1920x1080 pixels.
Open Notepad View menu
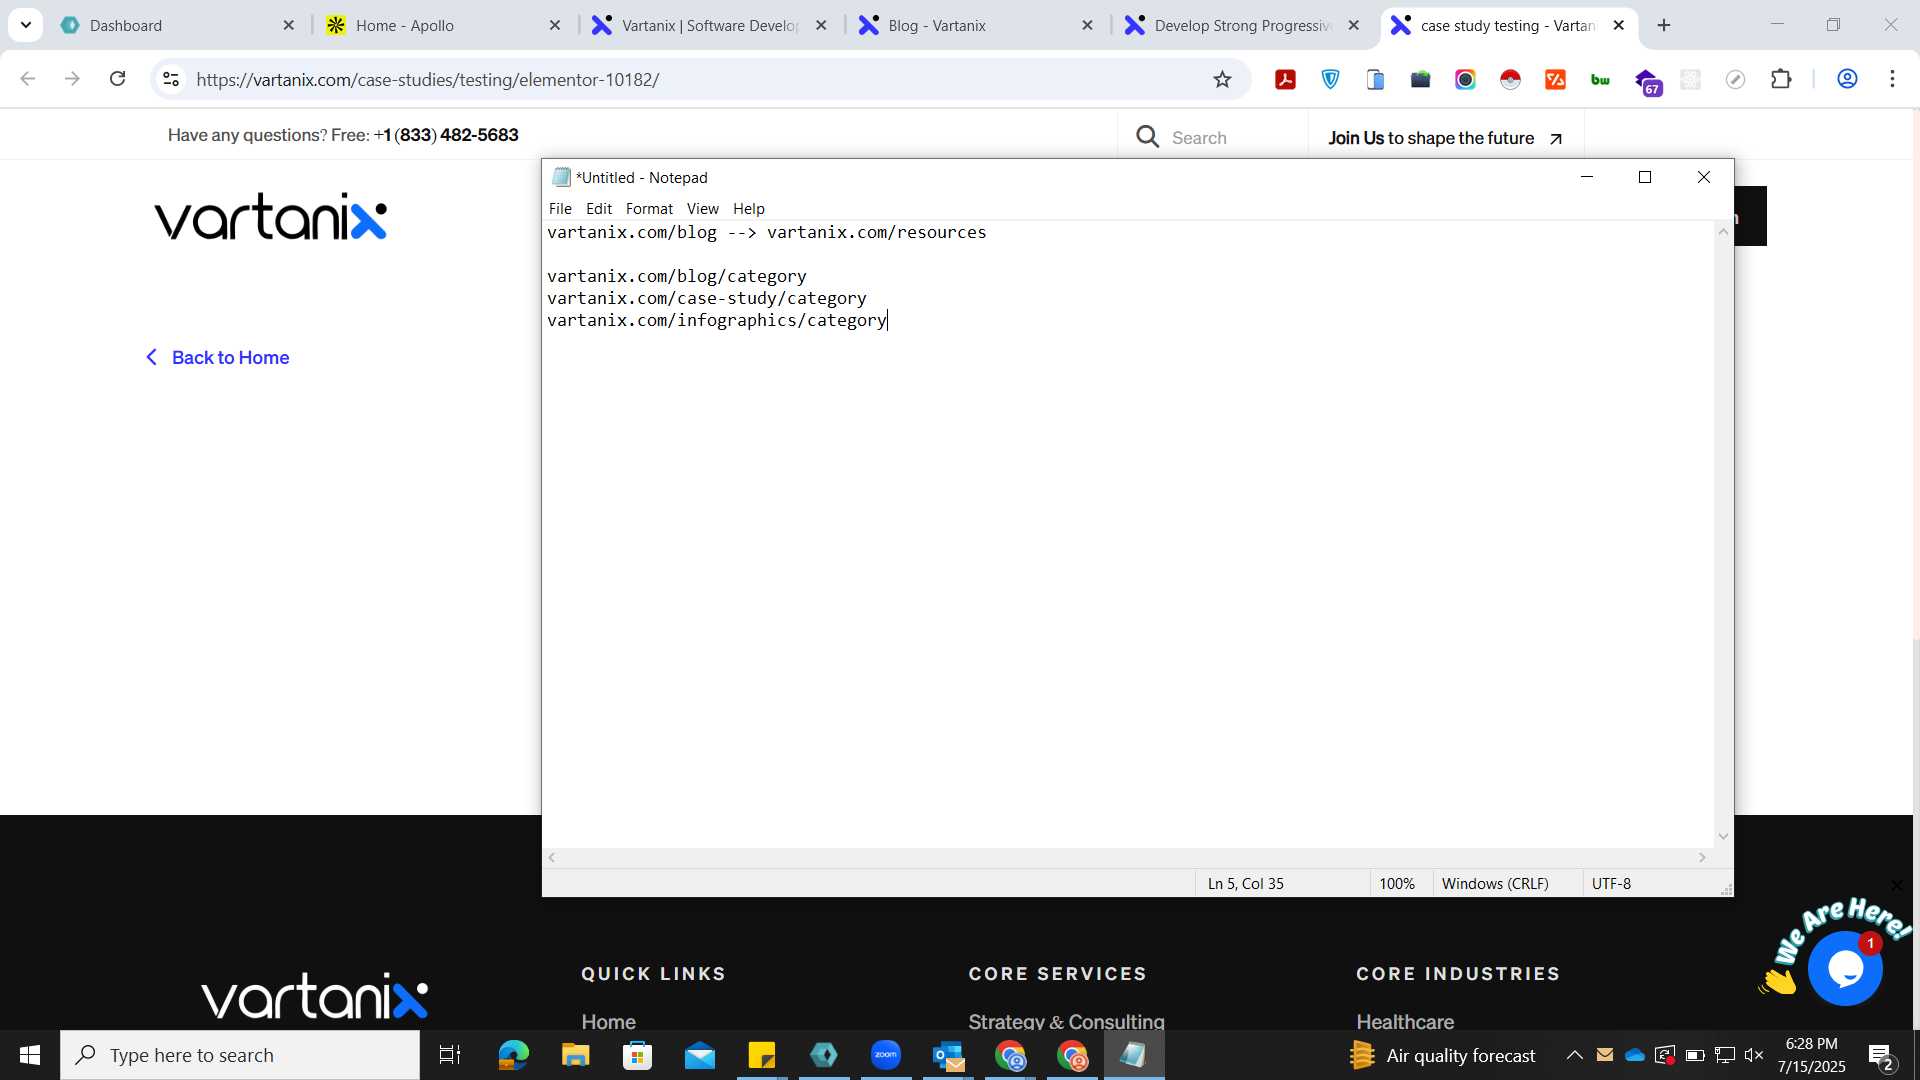tap(702, 208)
